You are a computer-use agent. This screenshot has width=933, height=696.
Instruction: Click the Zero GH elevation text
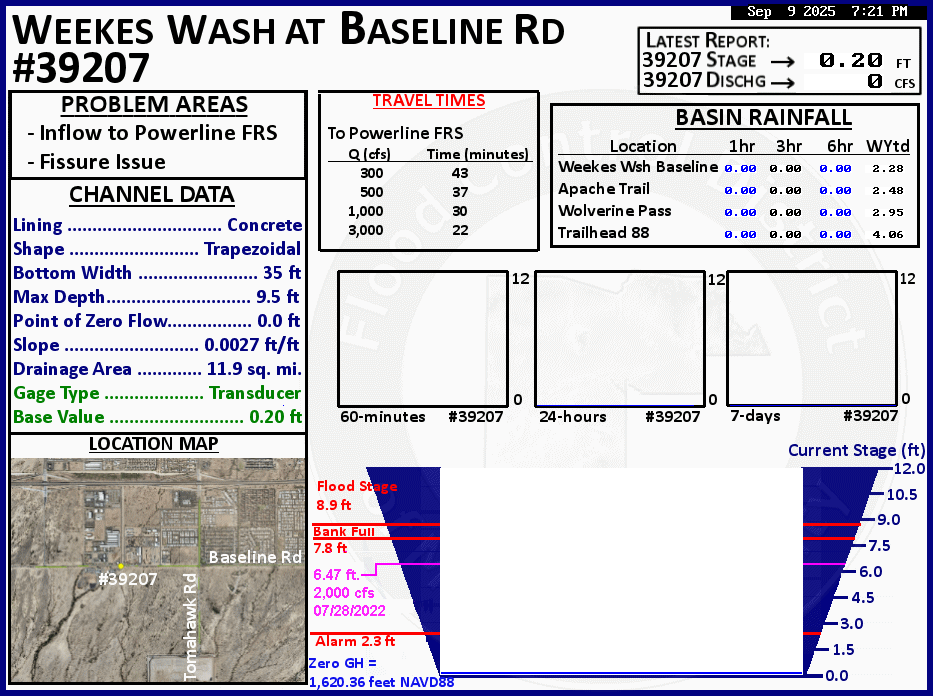tap(381, 673)
